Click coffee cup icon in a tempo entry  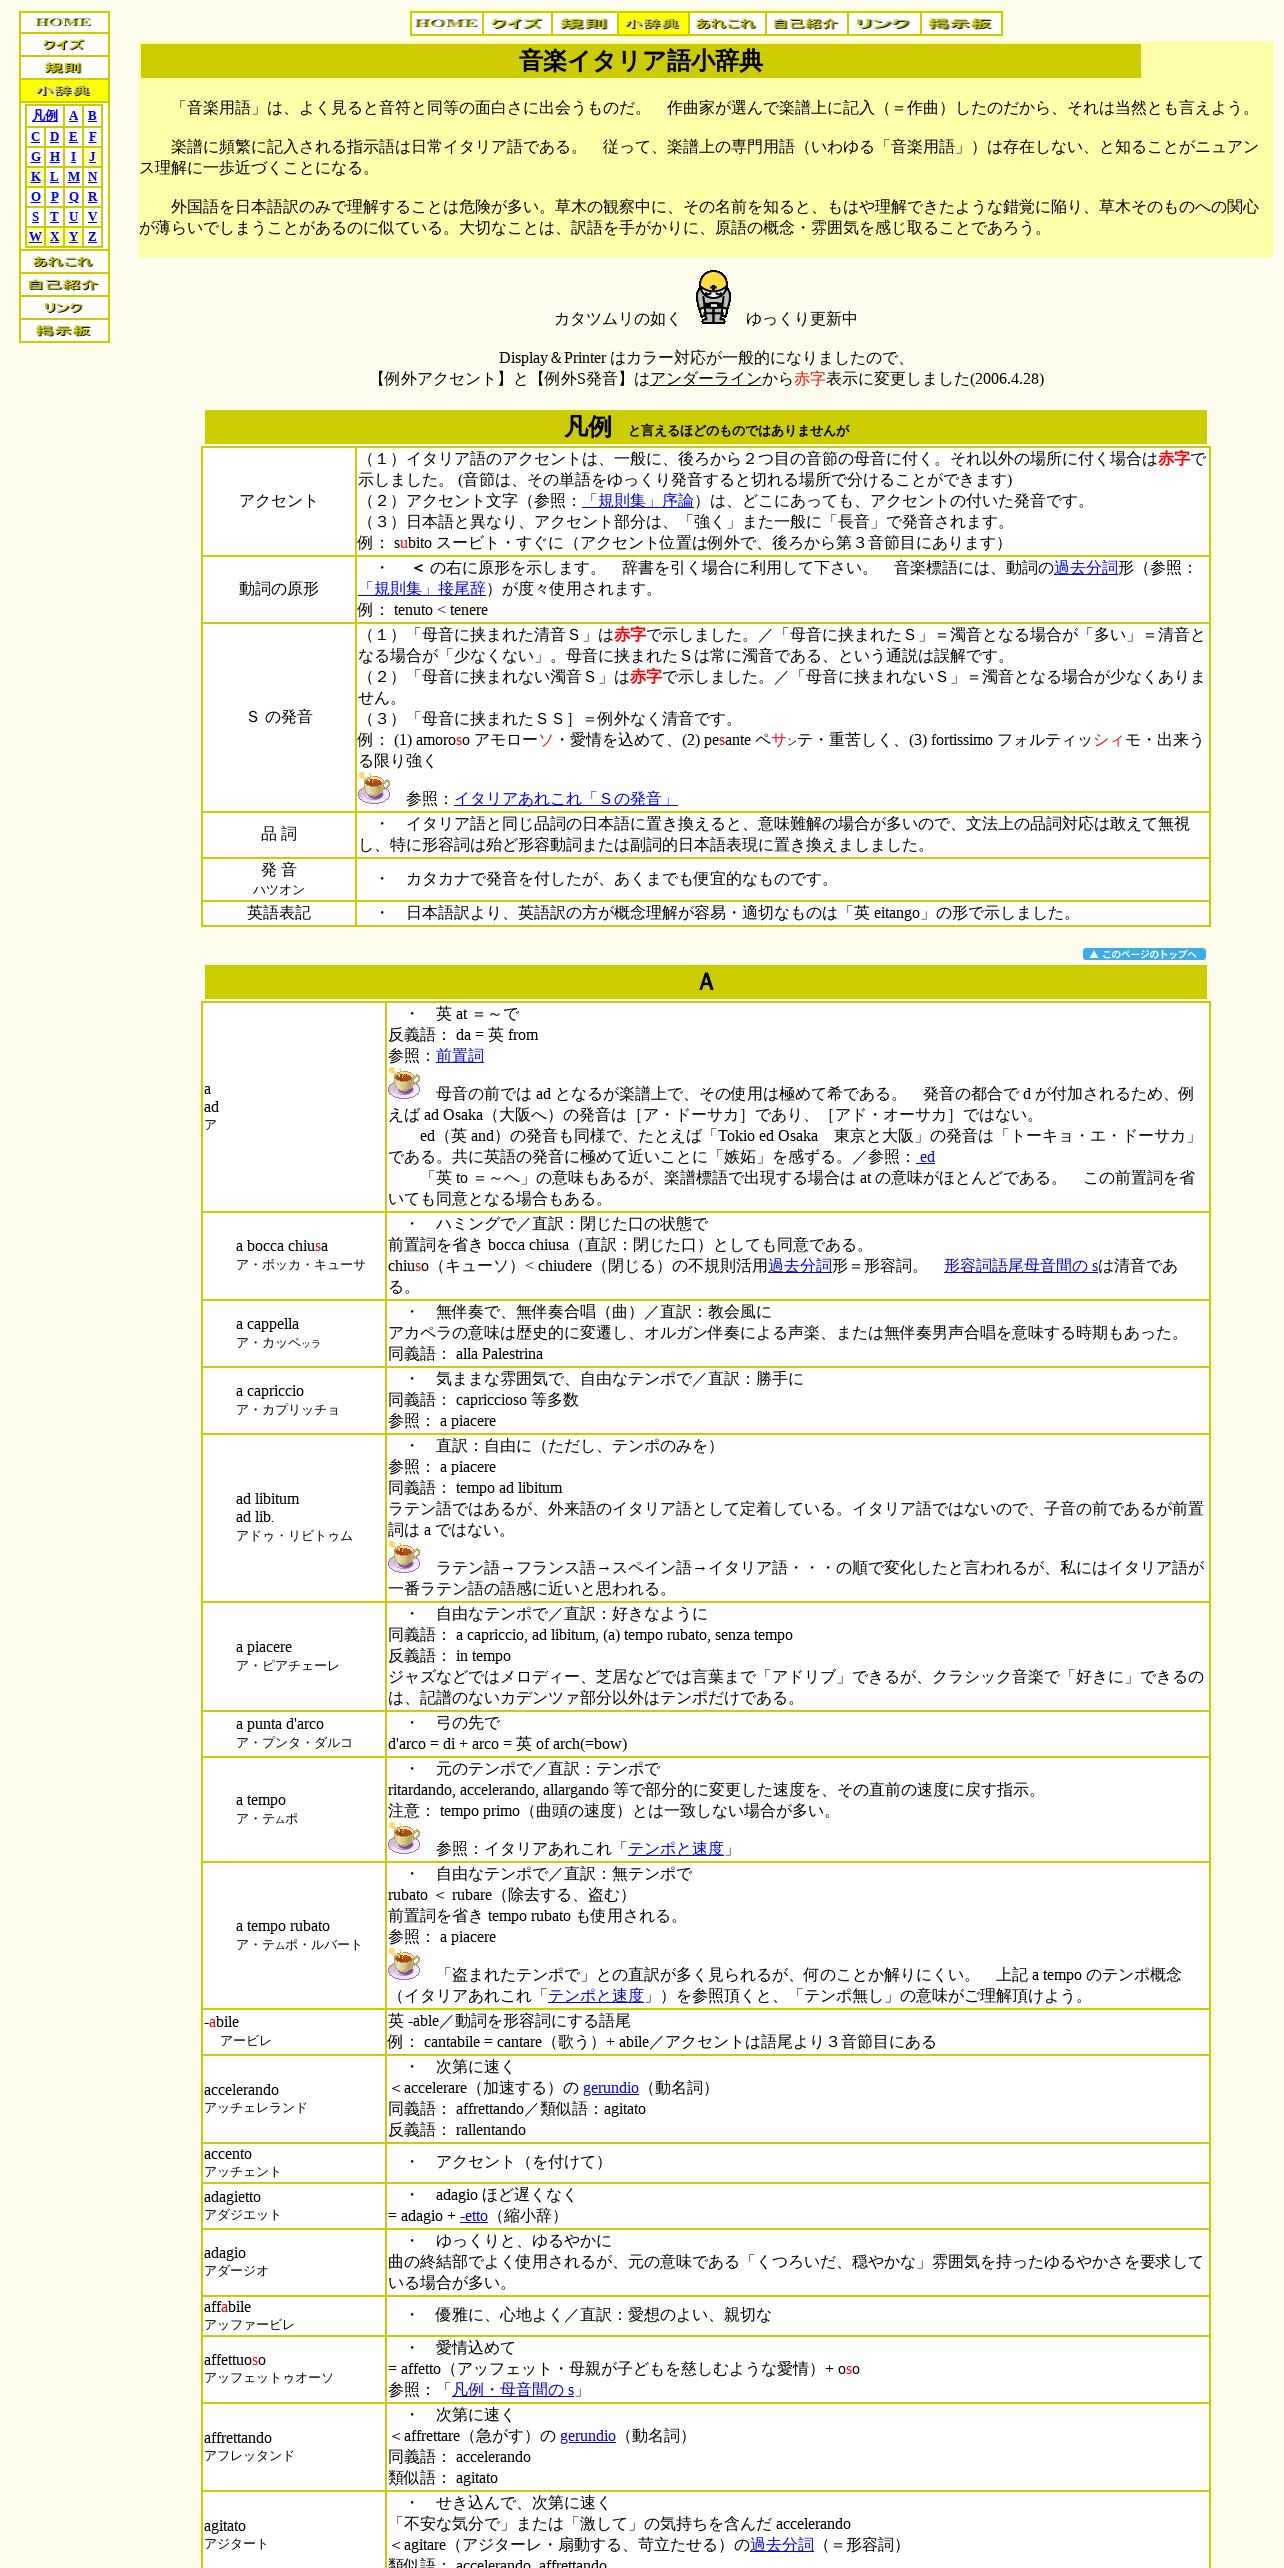click(404, 1838)
